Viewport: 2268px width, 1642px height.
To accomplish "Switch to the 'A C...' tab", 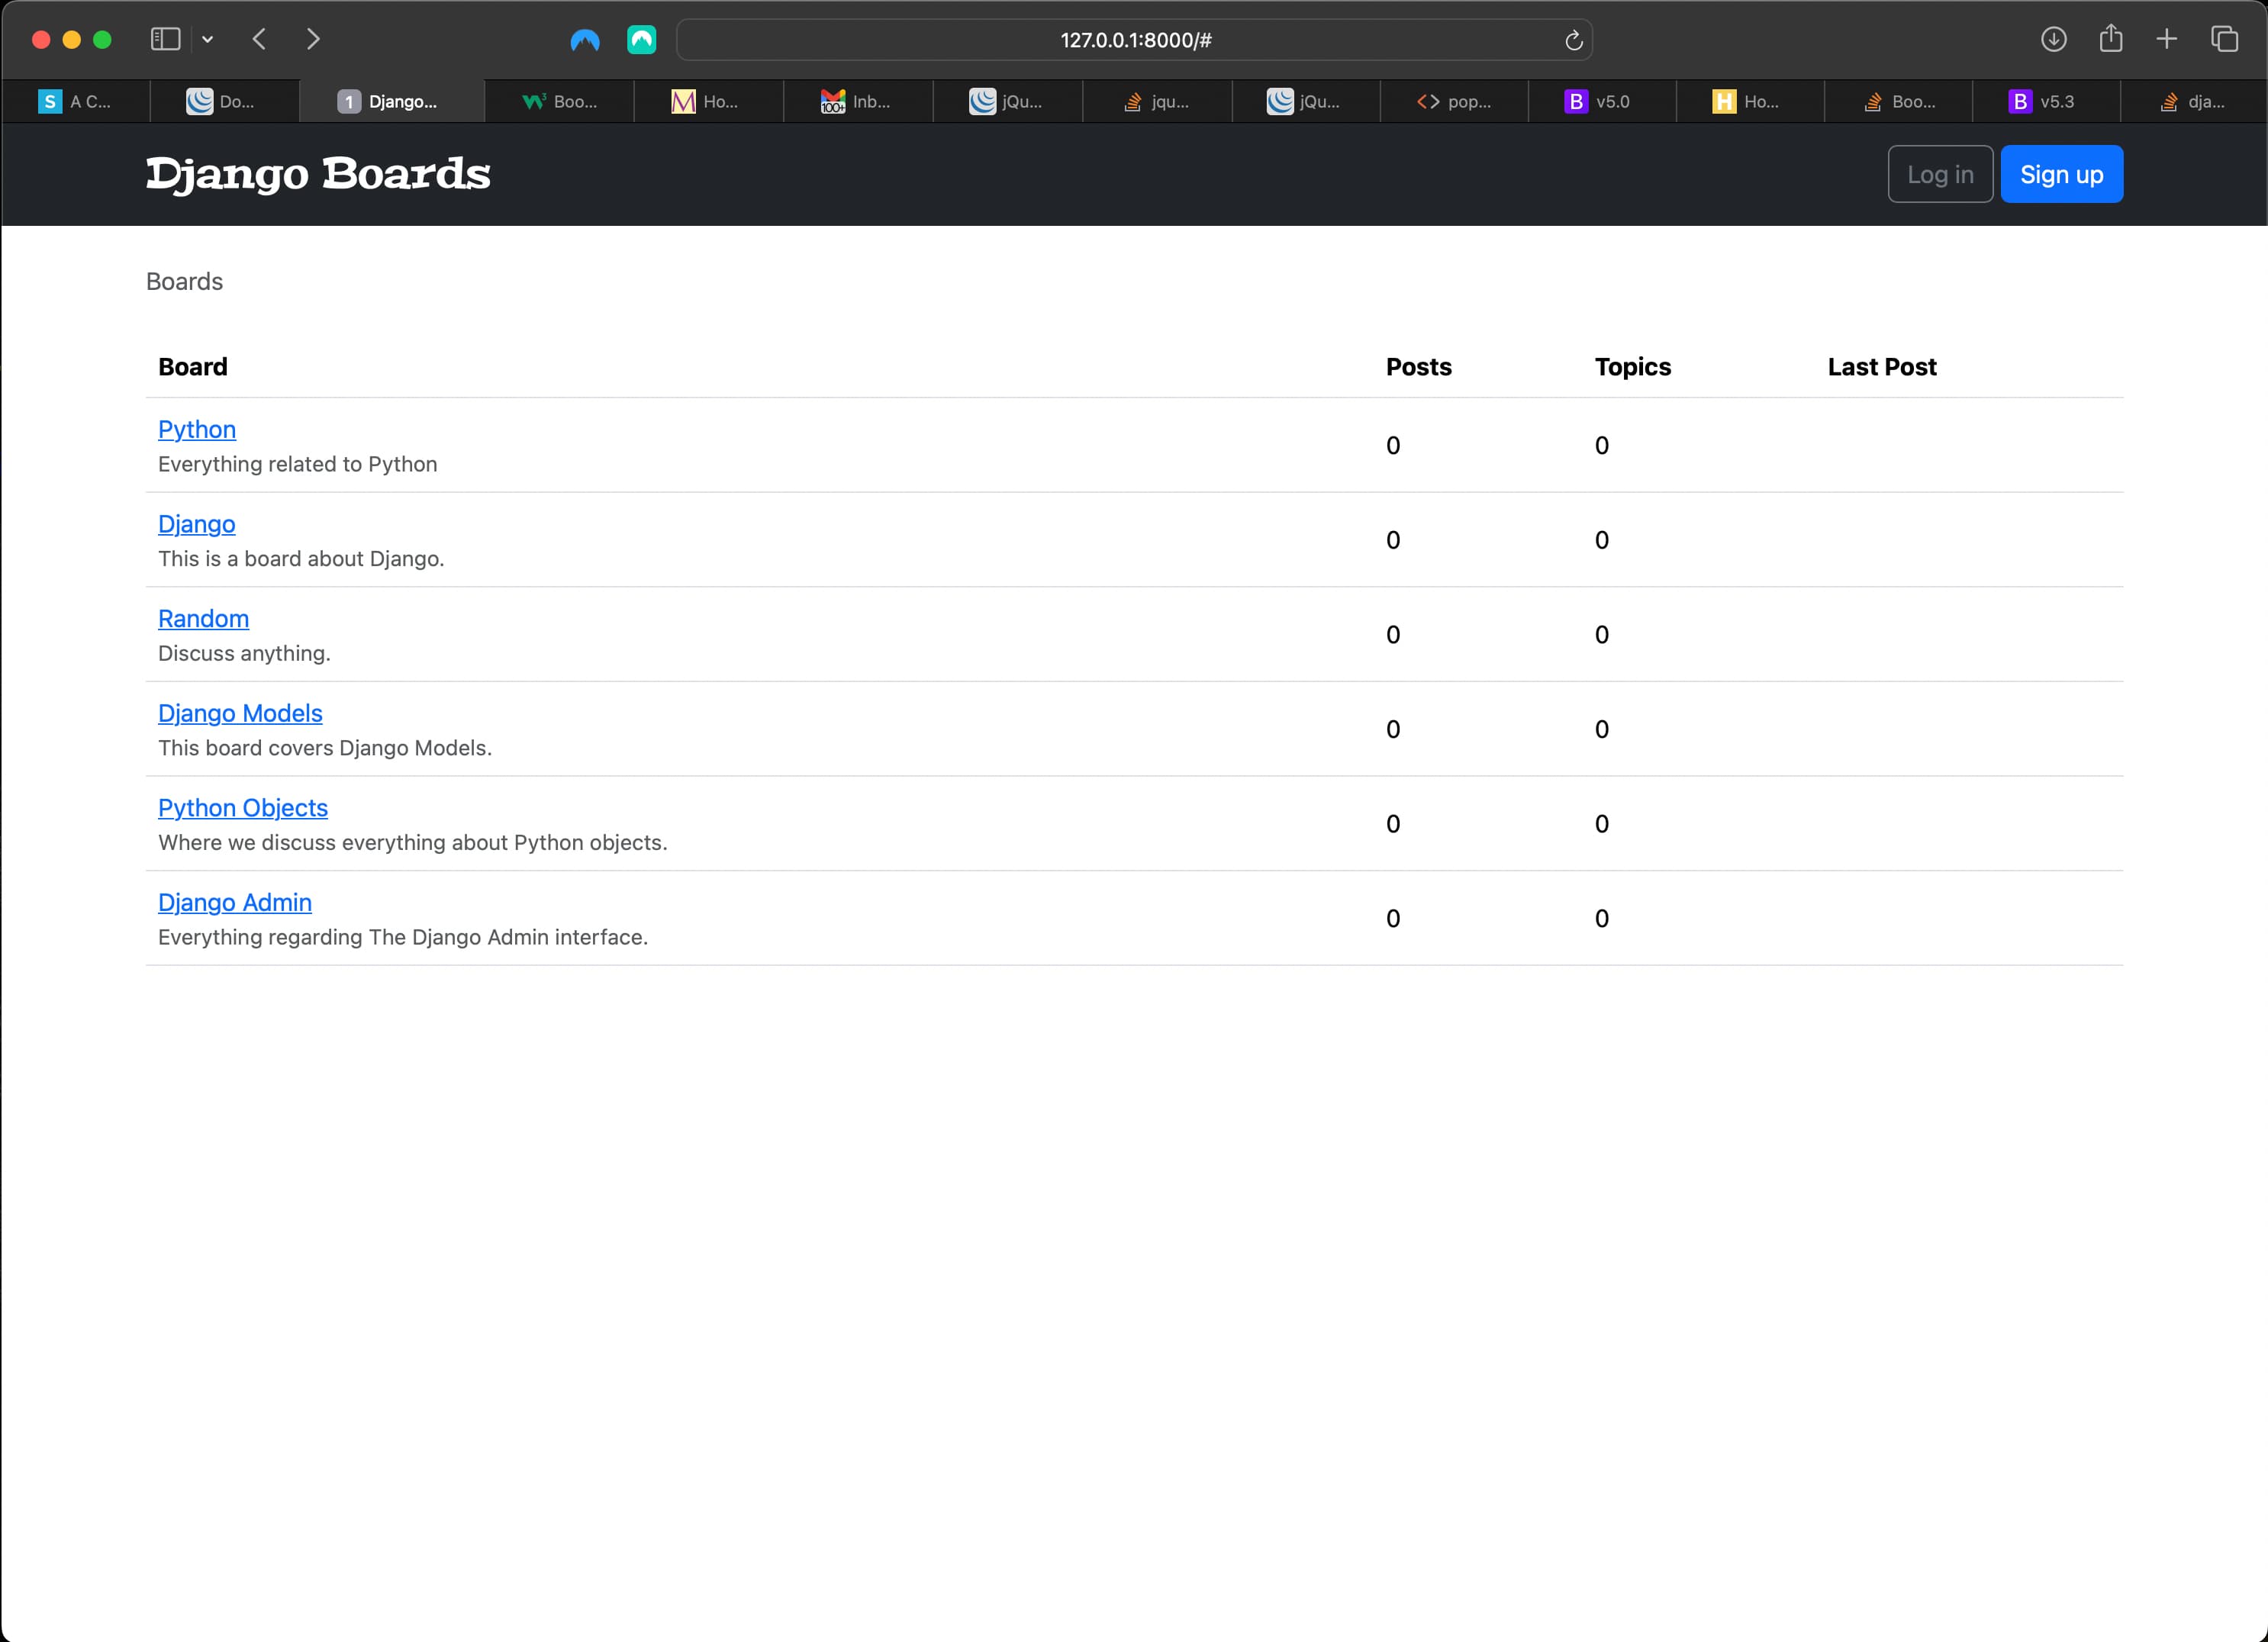I will tap(75, 101).
